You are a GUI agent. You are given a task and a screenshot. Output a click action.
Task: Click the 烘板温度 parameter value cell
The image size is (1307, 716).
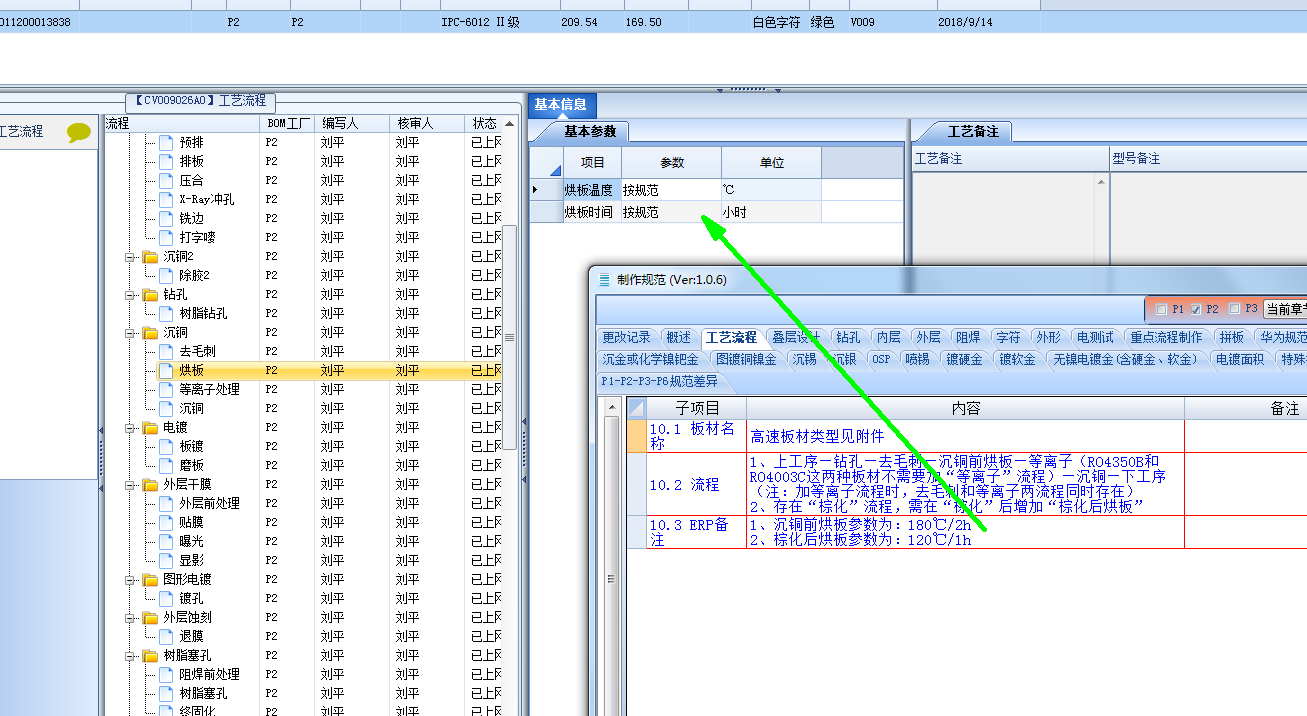coord(671,190)
